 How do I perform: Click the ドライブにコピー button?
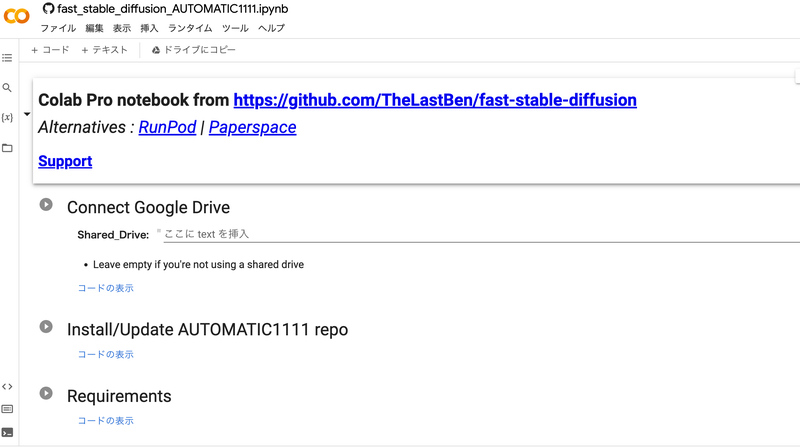(x=193, y=50)
